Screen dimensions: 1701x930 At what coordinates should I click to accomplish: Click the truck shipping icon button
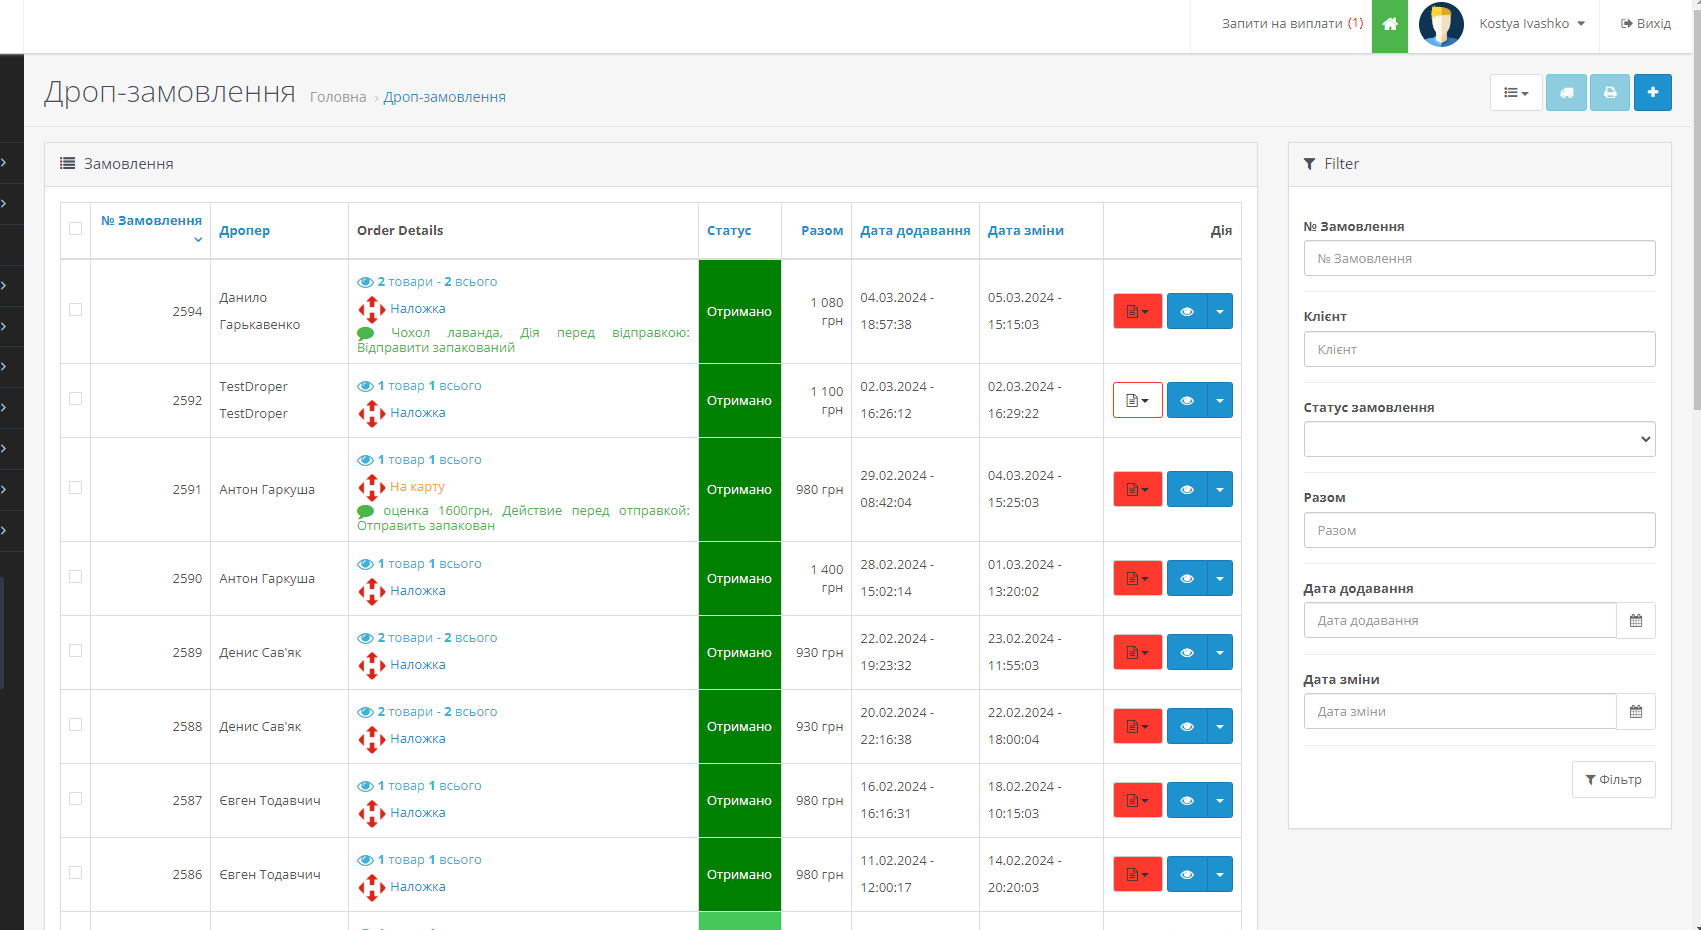click(1566, 93)
